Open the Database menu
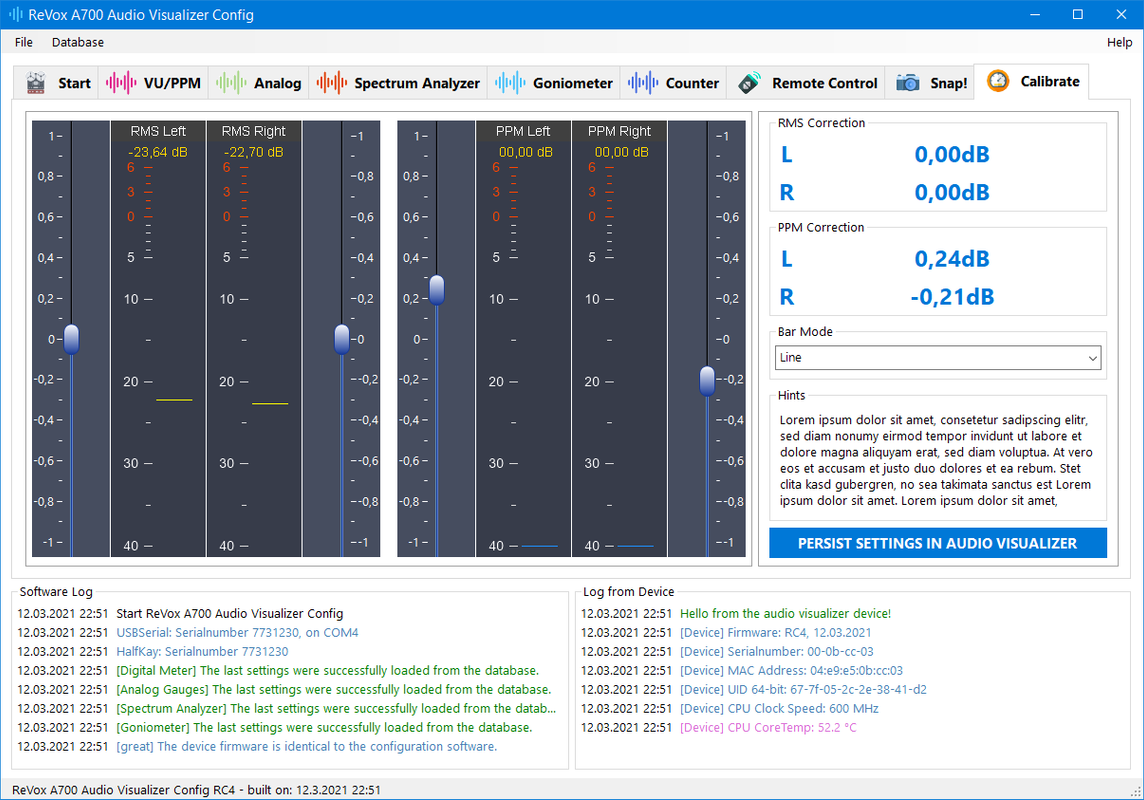Image resolution: width=1144 pixels, height=800 pixels. click(x=78, y=42)
